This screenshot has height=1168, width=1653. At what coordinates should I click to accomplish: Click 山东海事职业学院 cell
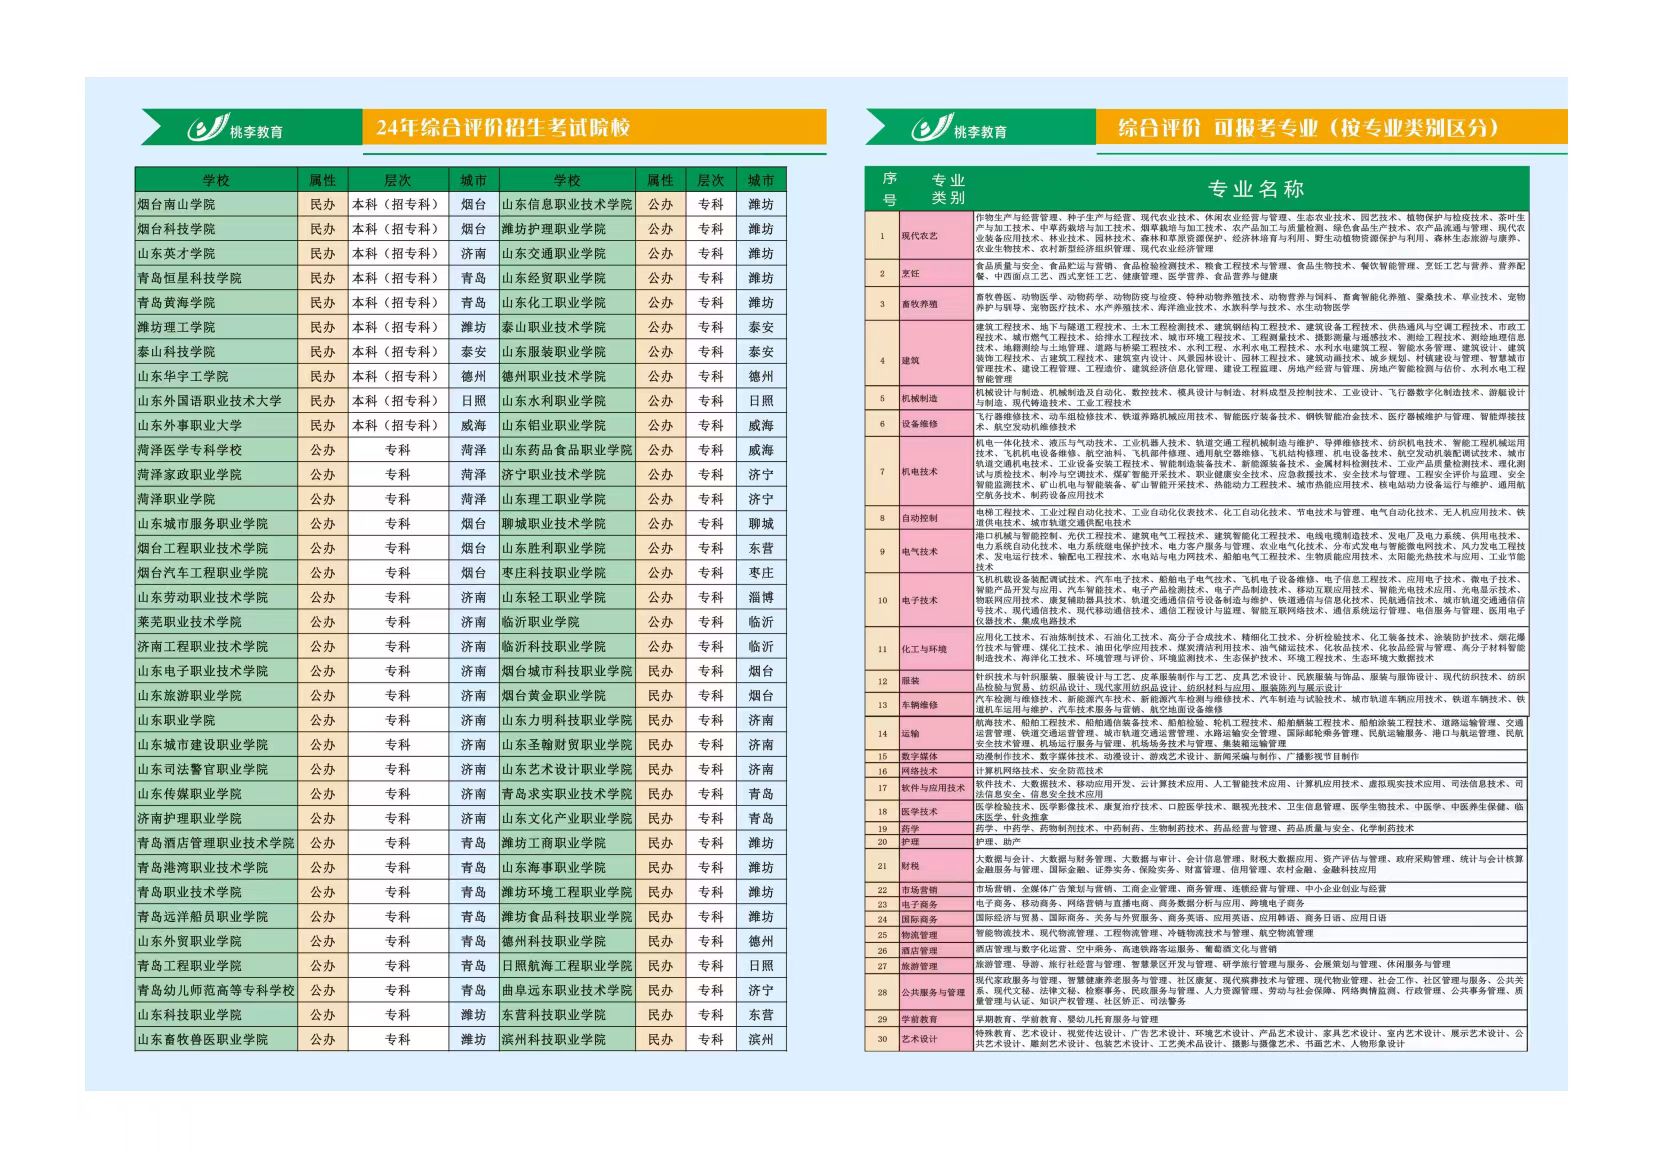(x=567, y=867)
